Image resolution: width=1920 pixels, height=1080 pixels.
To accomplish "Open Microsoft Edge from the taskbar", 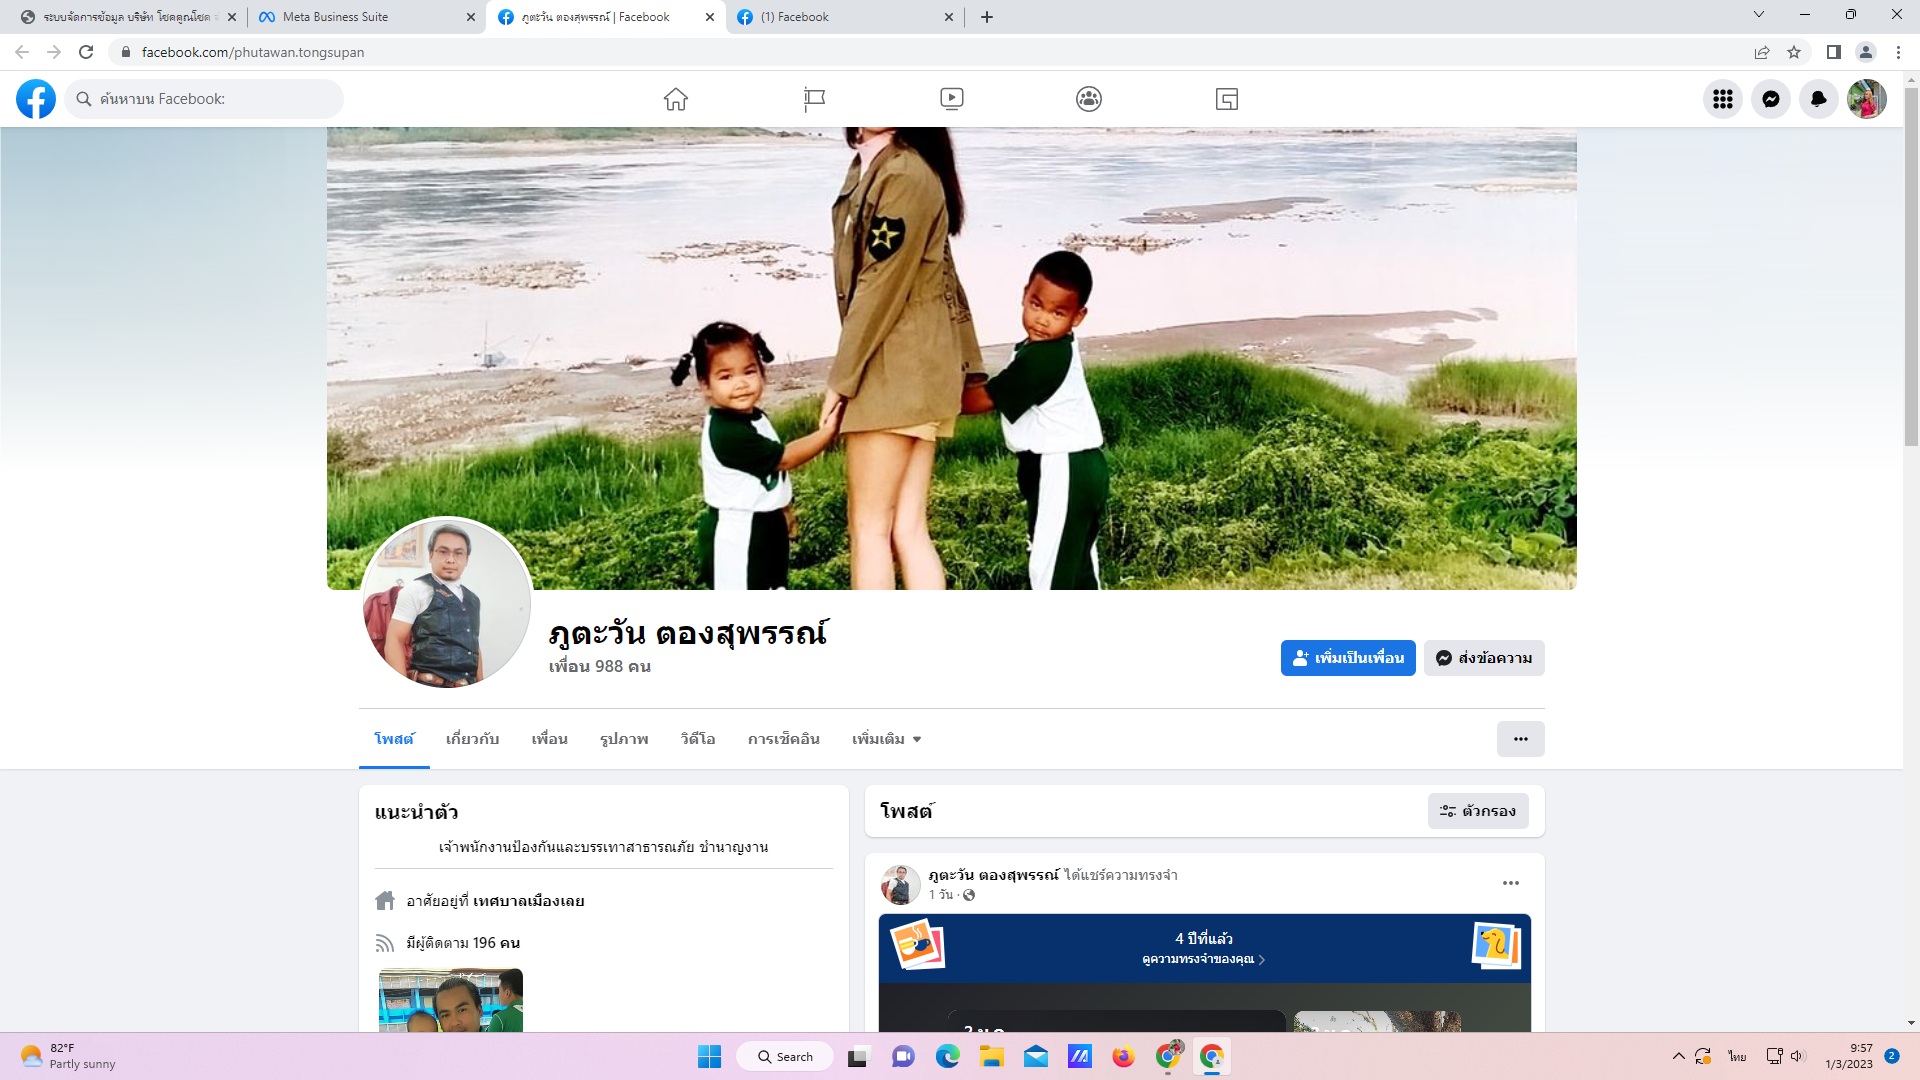I will click(947, 1056).
